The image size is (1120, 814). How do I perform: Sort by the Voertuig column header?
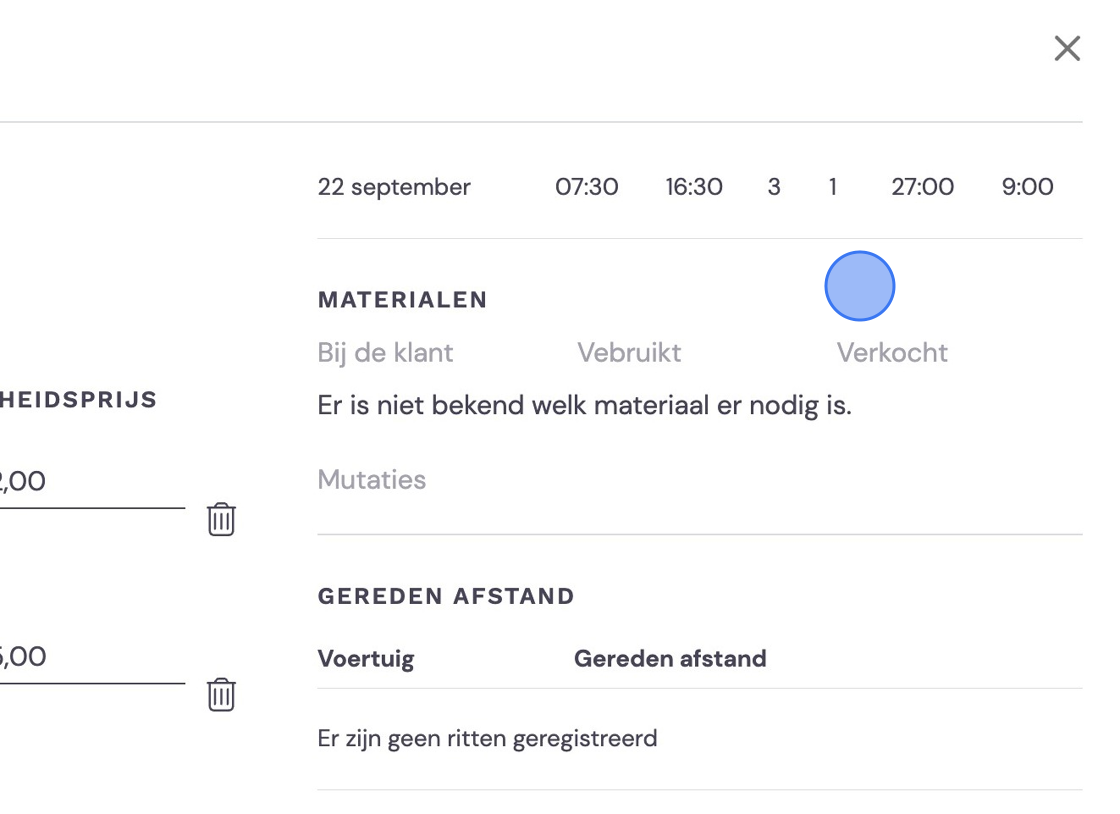pos(366,658)
